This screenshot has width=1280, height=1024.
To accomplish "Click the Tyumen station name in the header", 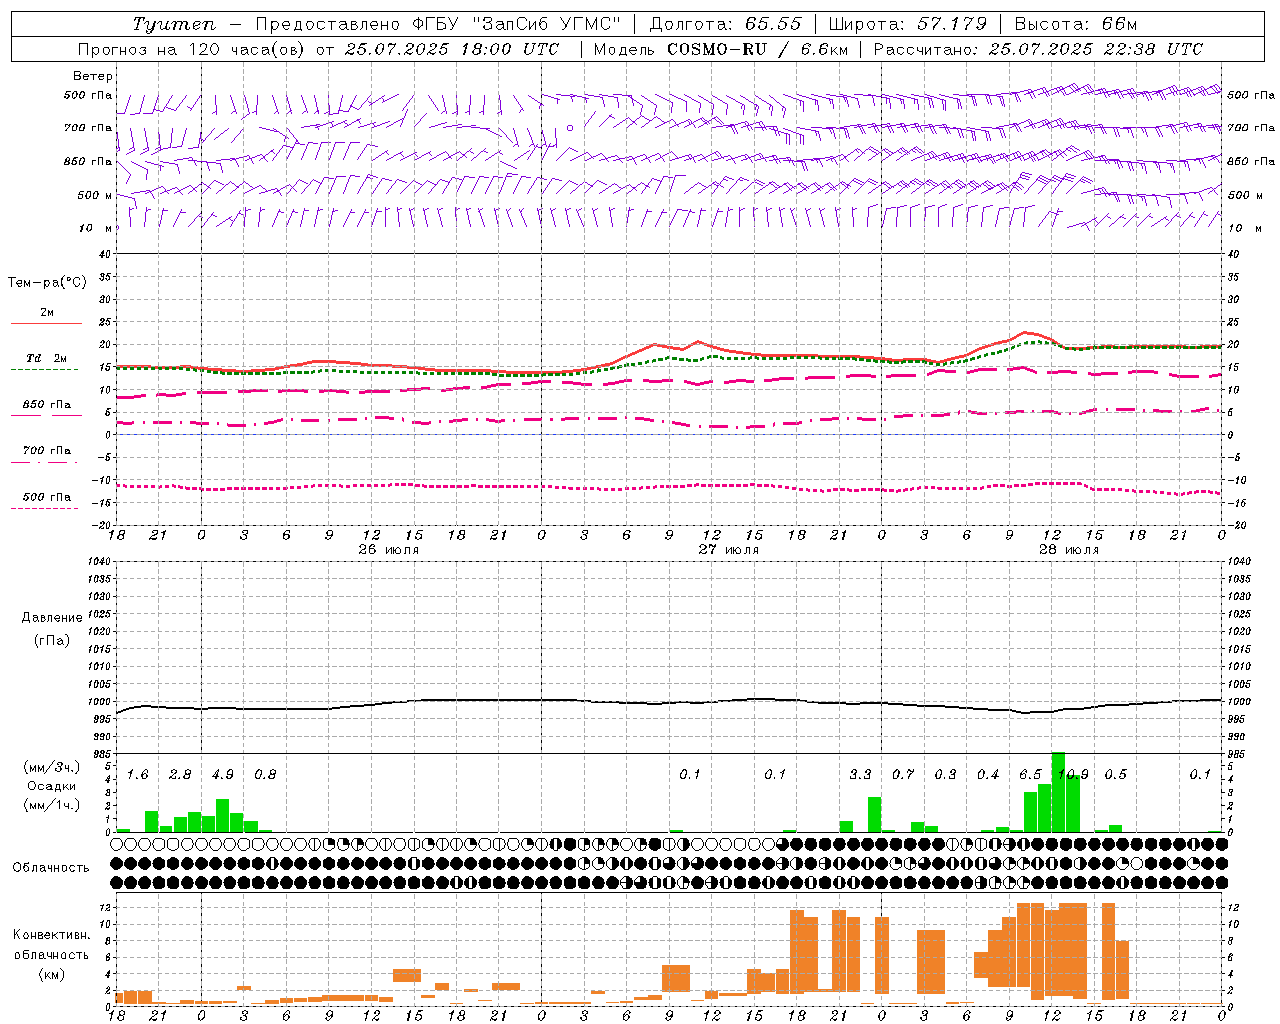I will [175, 24].
